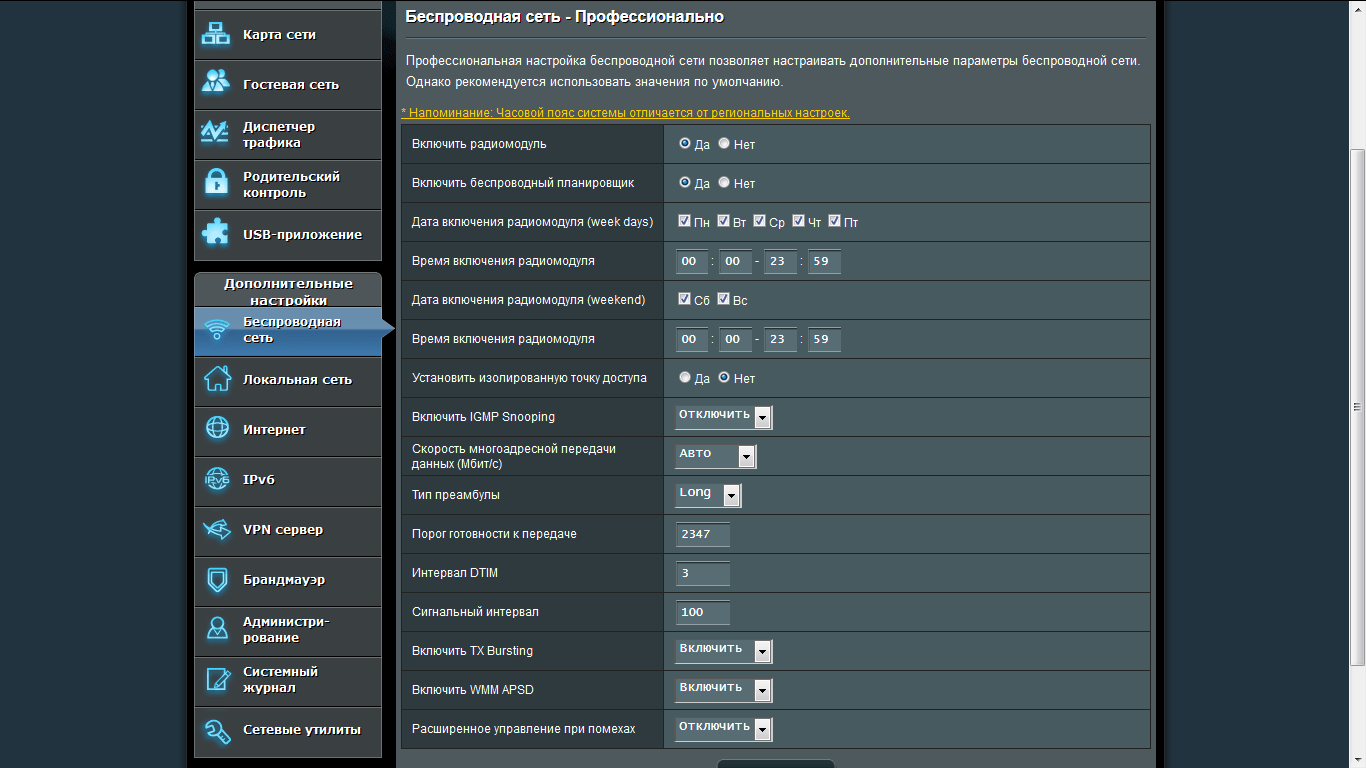Screen dimensions: 1366x768
Task: Open the local network house icon
Action: click(217, 380)
